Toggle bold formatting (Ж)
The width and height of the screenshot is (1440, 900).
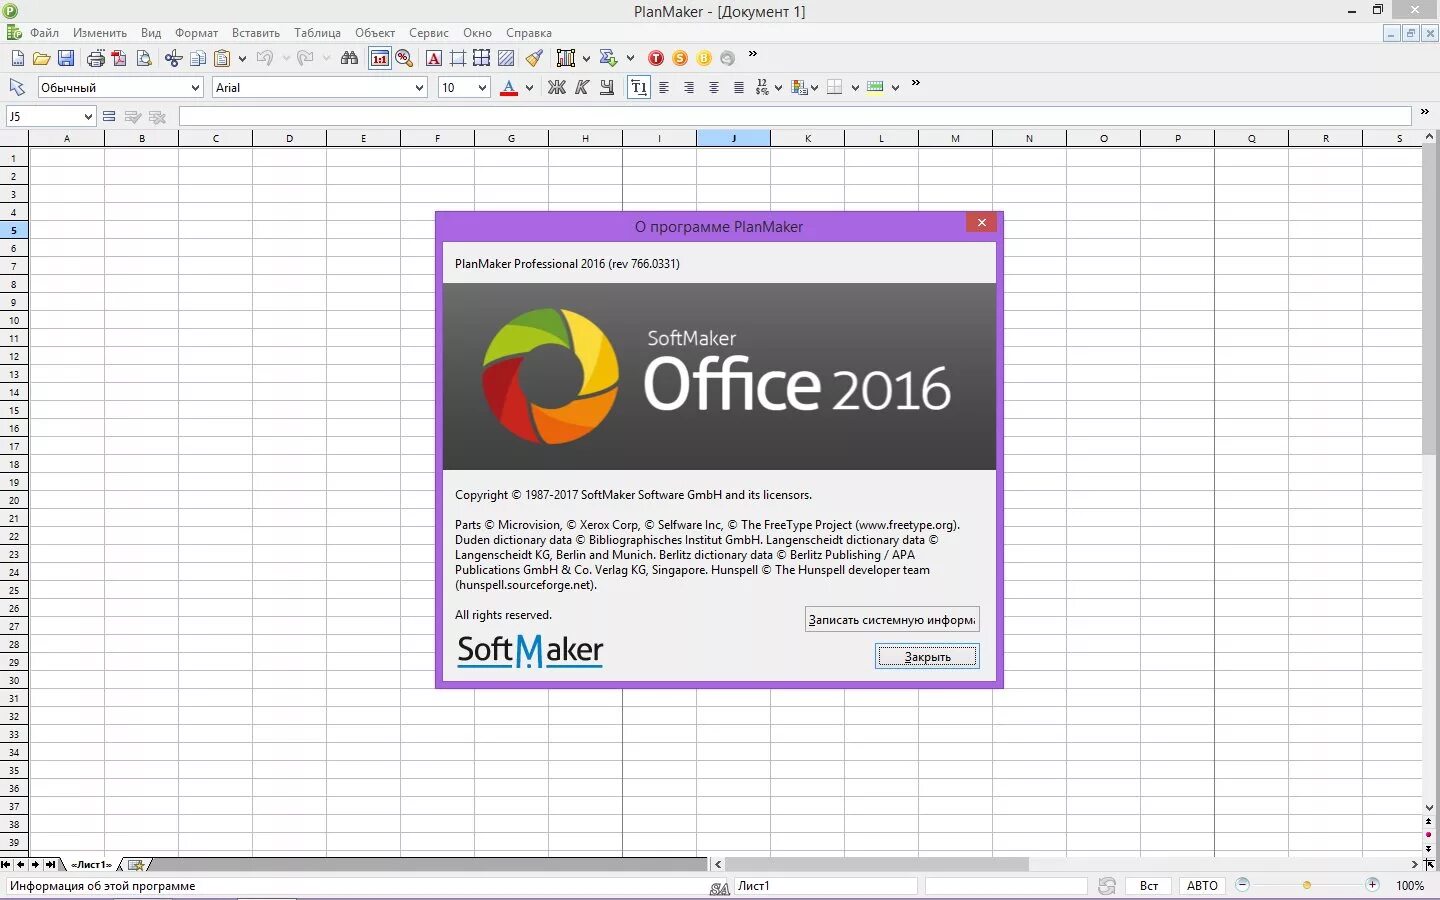point(557,88)
